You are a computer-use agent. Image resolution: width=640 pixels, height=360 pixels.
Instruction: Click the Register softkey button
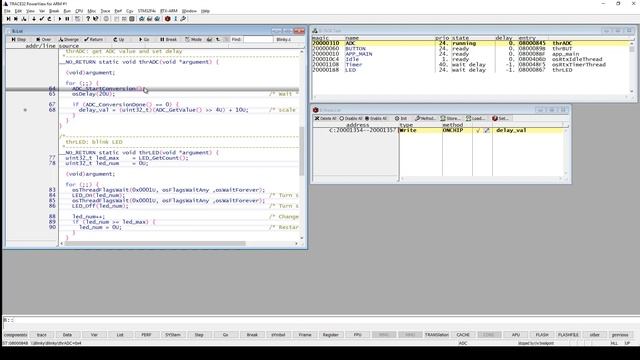tap(331, 335)
